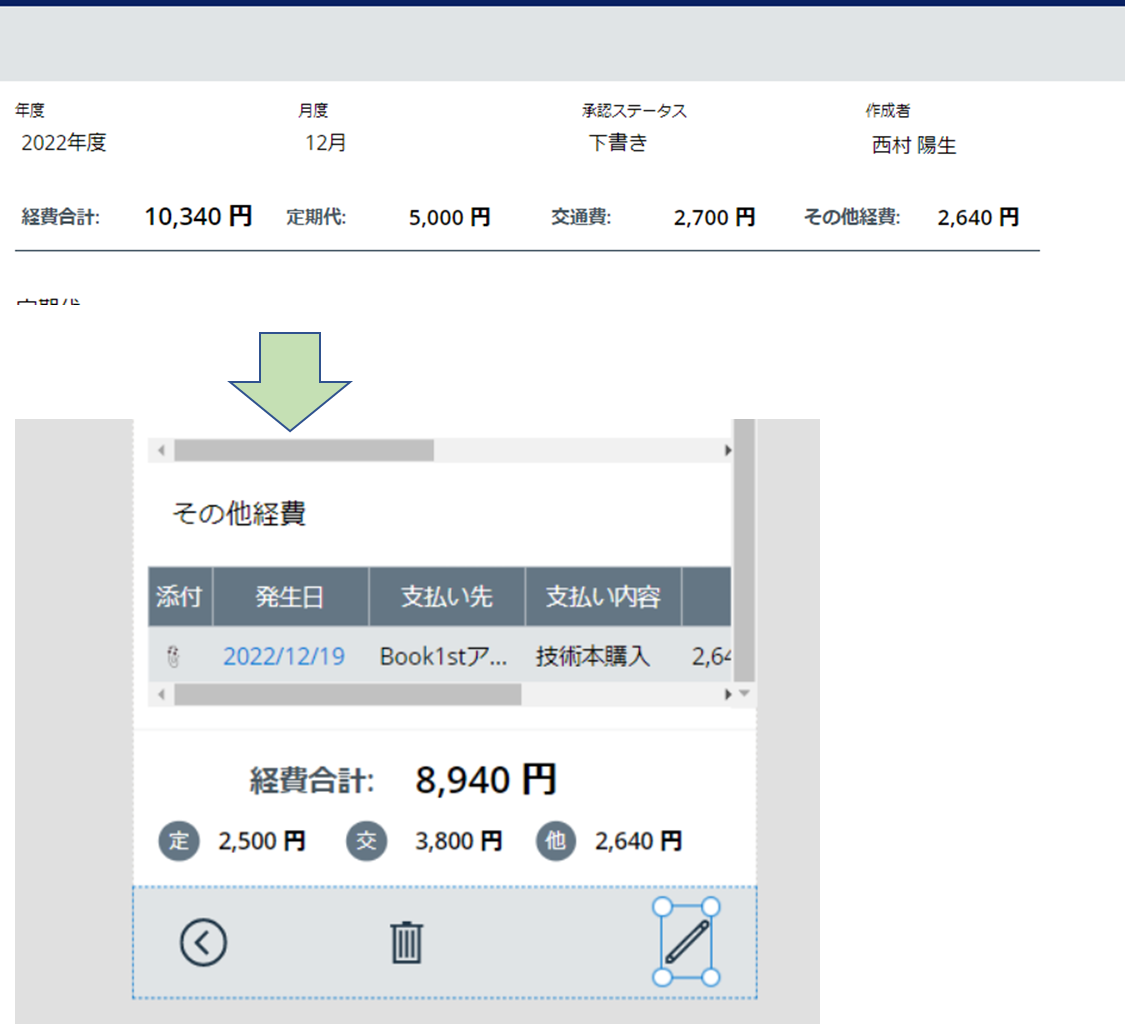Click the 5,000 円 commuter pass value
This screenshot has width=1125, height=1024.
(x=450, y=217)
